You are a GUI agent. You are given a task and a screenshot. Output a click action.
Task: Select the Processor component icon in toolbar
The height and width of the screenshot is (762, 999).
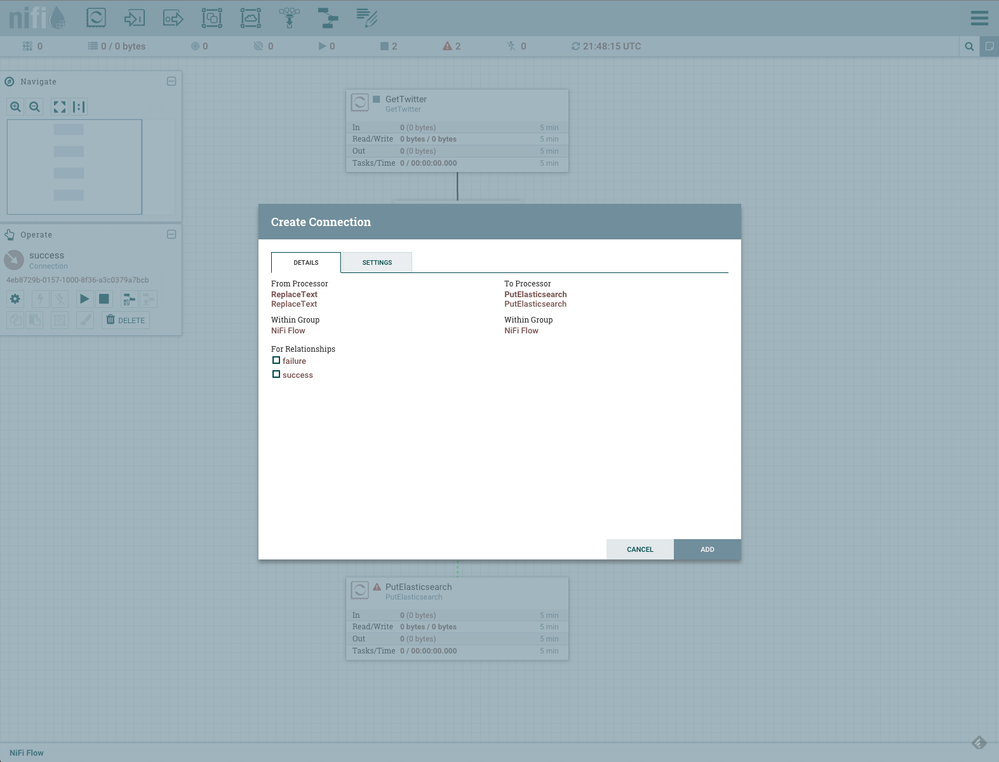point(96,17)
